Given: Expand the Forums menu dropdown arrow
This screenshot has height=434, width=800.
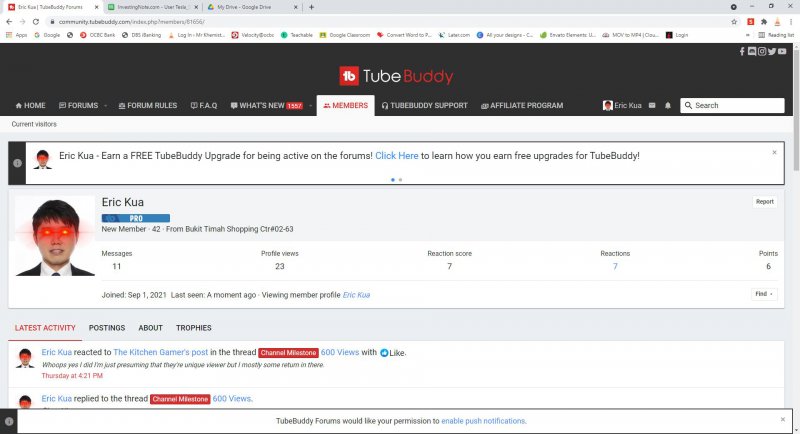Looking at the screenshot, I should tap(104, 106).
